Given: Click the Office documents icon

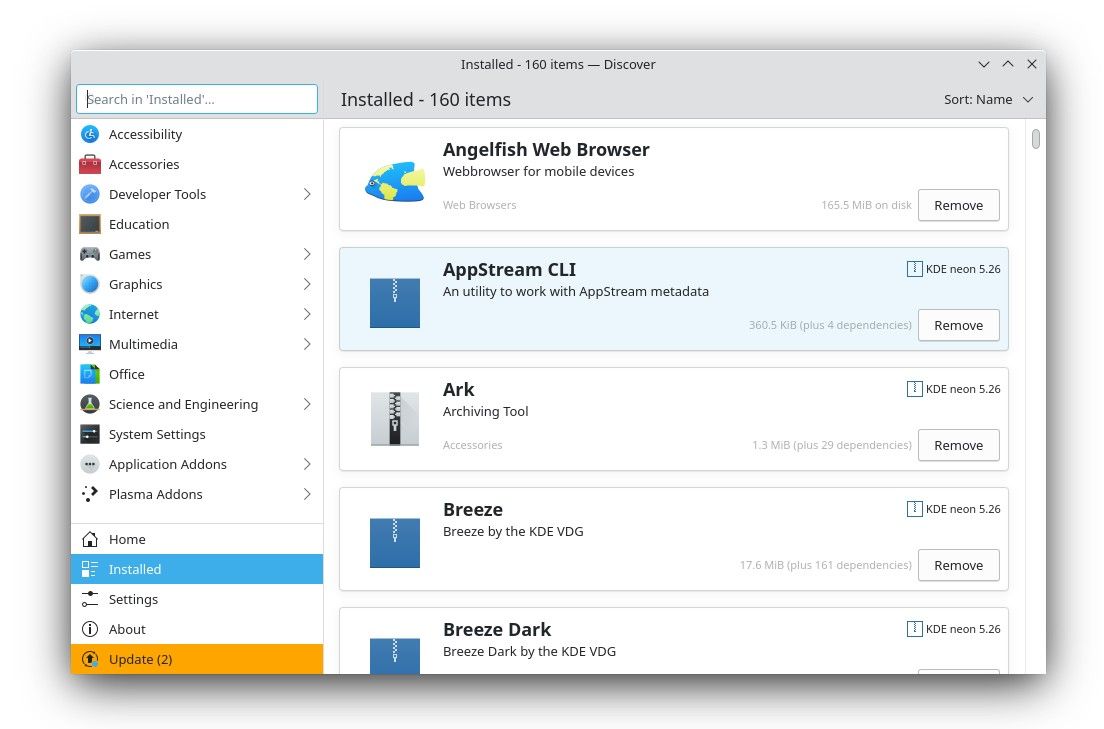Looking at the screenshot, I should (x=89, y=374).
